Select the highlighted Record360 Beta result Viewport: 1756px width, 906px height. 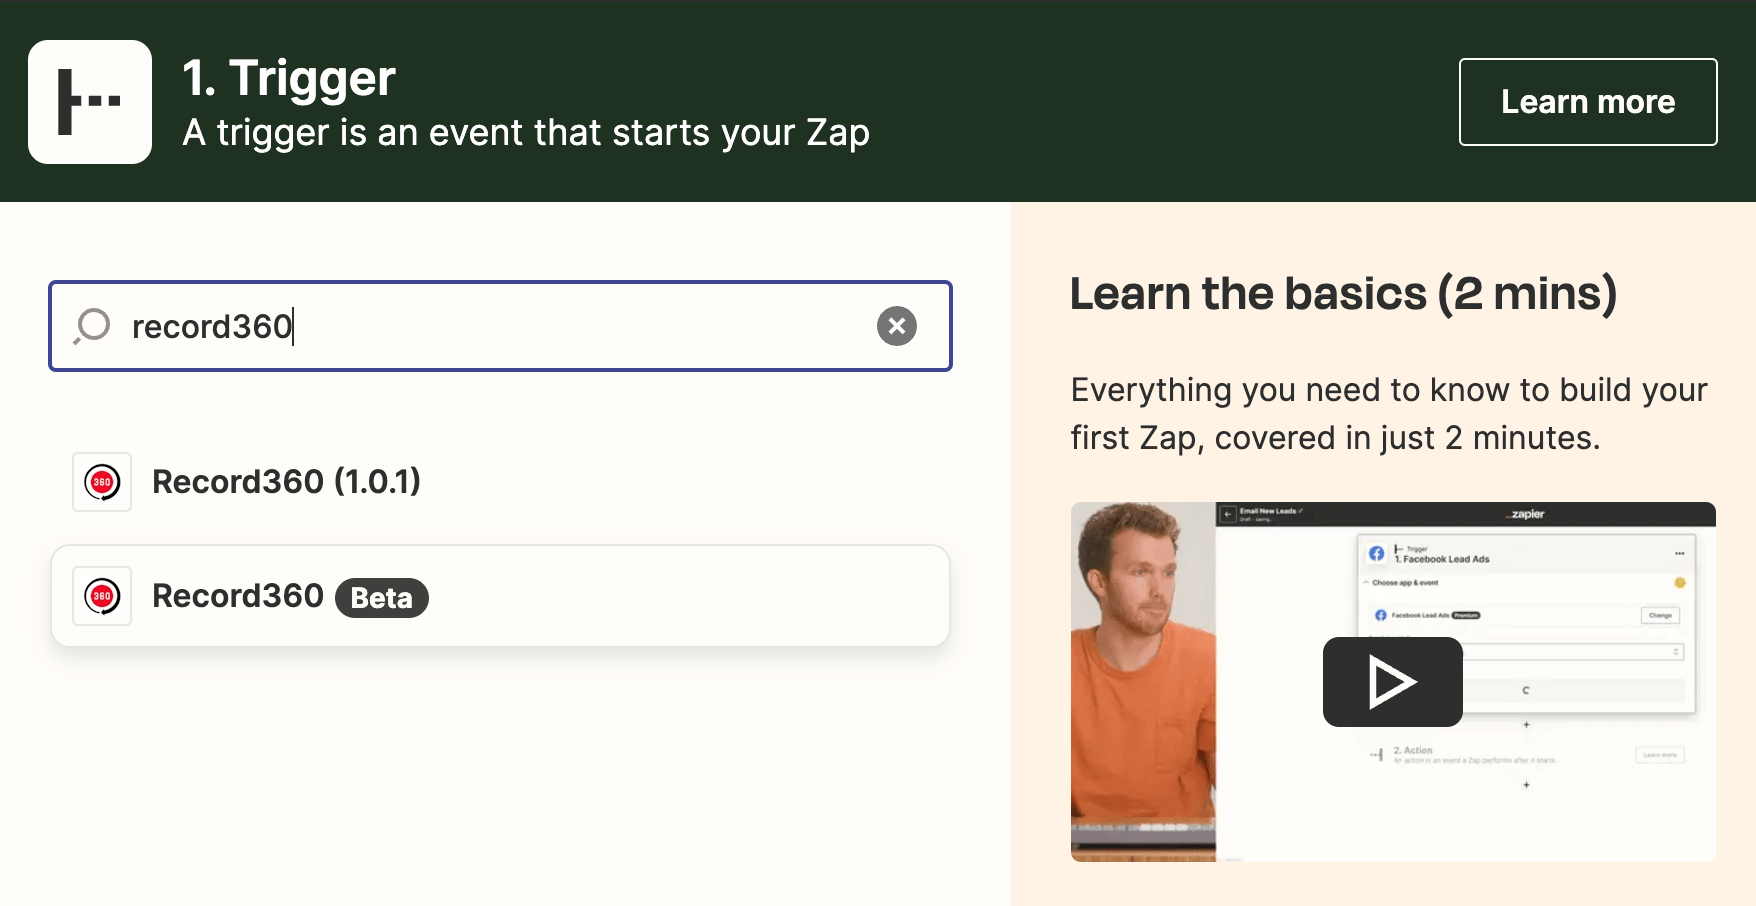(x=500, y=595)
